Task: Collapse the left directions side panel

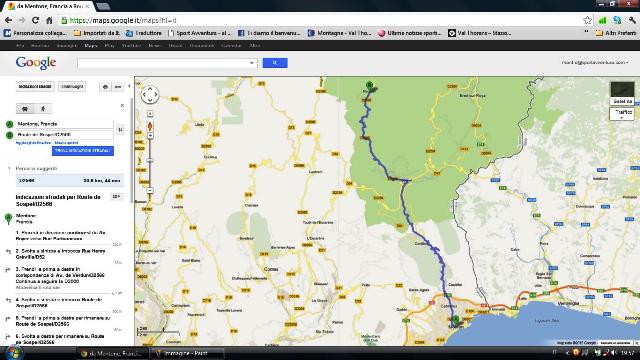Action: (129, 86)
